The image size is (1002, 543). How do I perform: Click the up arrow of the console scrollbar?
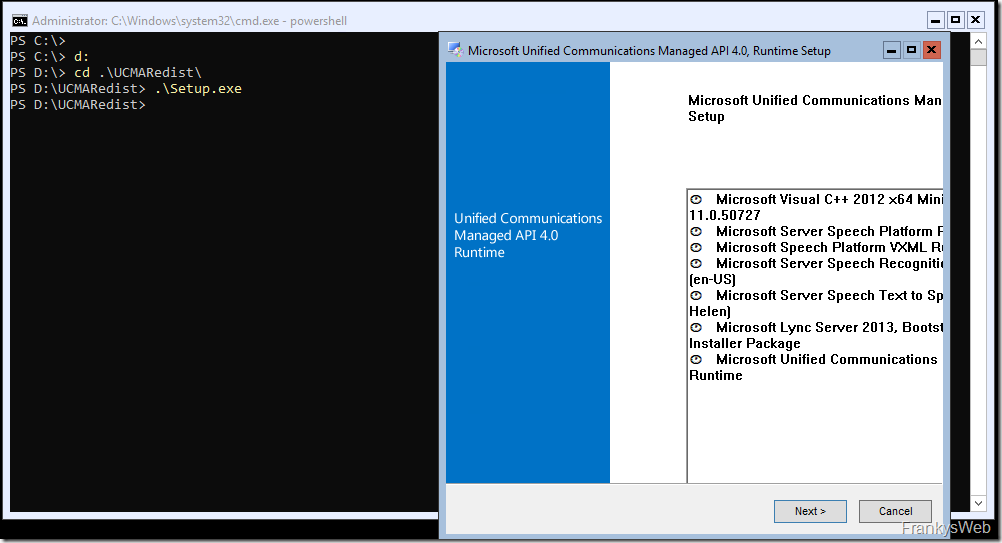pos(981,40)
